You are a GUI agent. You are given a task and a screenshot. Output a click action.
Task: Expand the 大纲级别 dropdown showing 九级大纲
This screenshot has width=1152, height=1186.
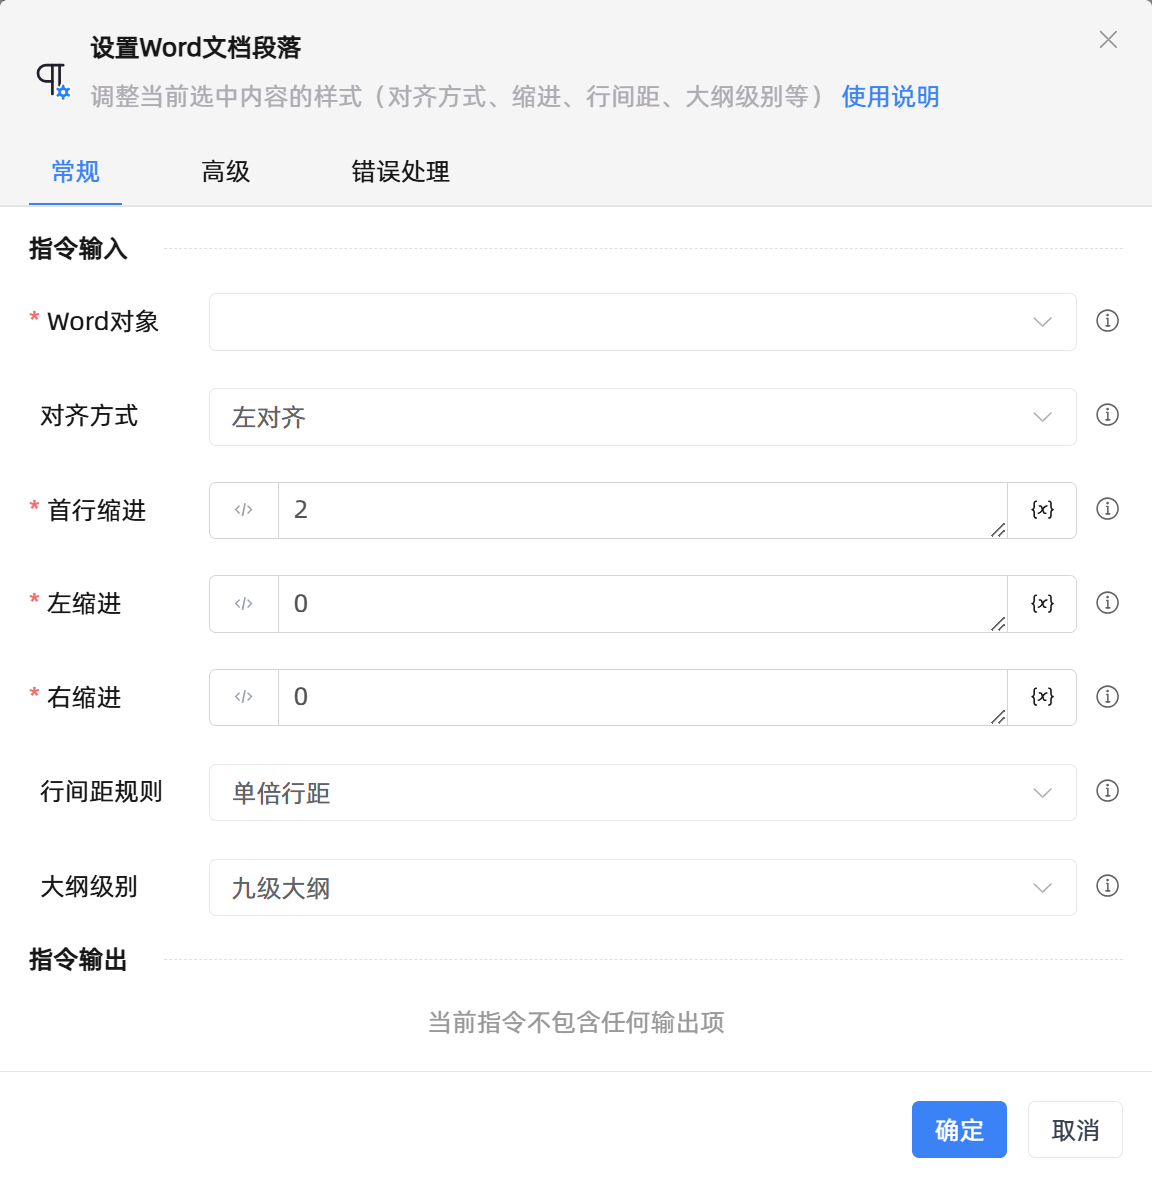642,887
